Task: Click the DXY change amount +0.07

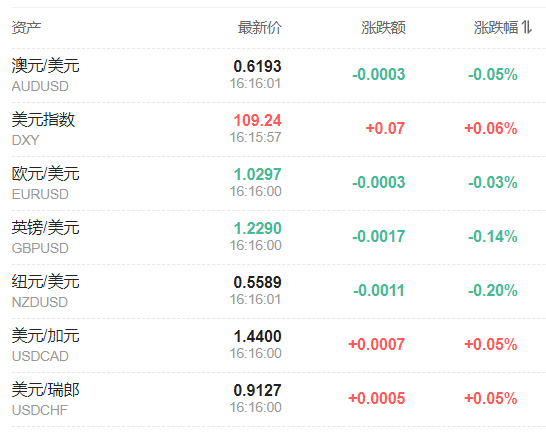Action: [385, 128]
